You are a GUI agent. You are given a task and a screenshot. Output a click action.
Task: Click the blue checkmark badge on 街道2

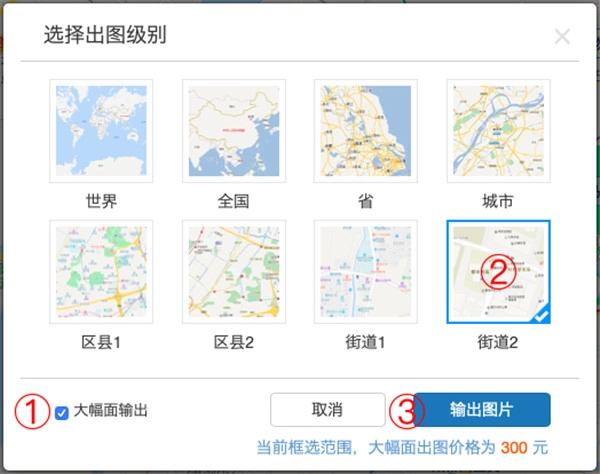pyautogui.click(x=540, y=316)
